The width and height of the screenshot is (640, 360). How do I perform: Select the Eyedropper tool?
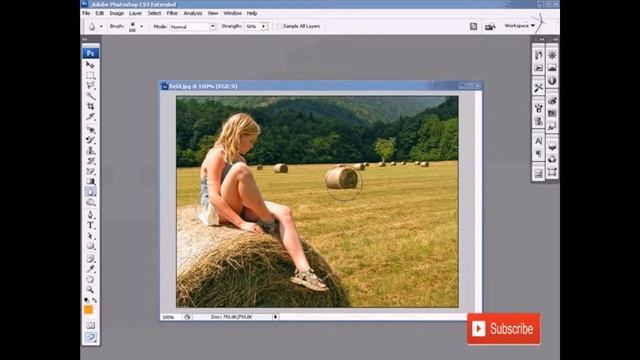click(x=90, y=269)
